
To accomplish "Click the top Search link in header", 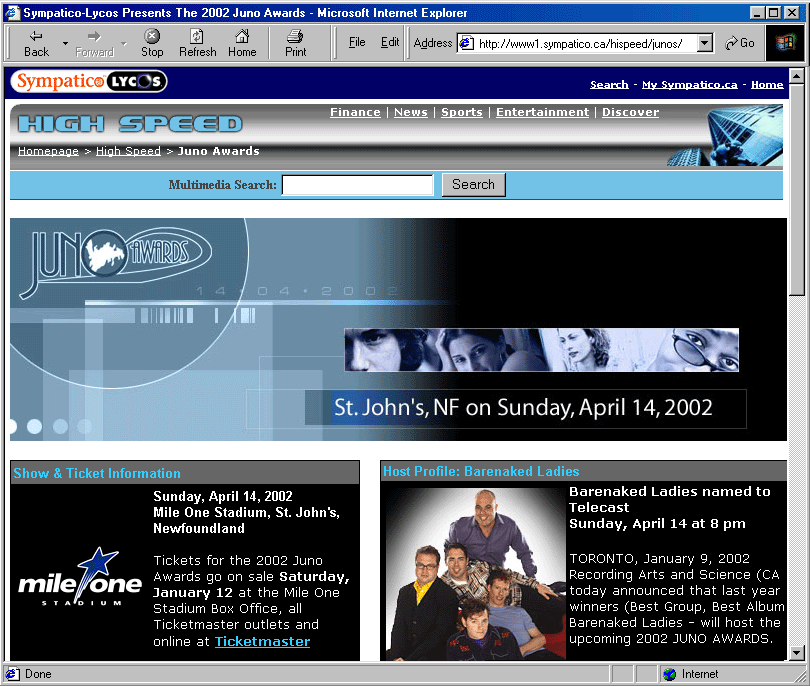I will [609, 85].
